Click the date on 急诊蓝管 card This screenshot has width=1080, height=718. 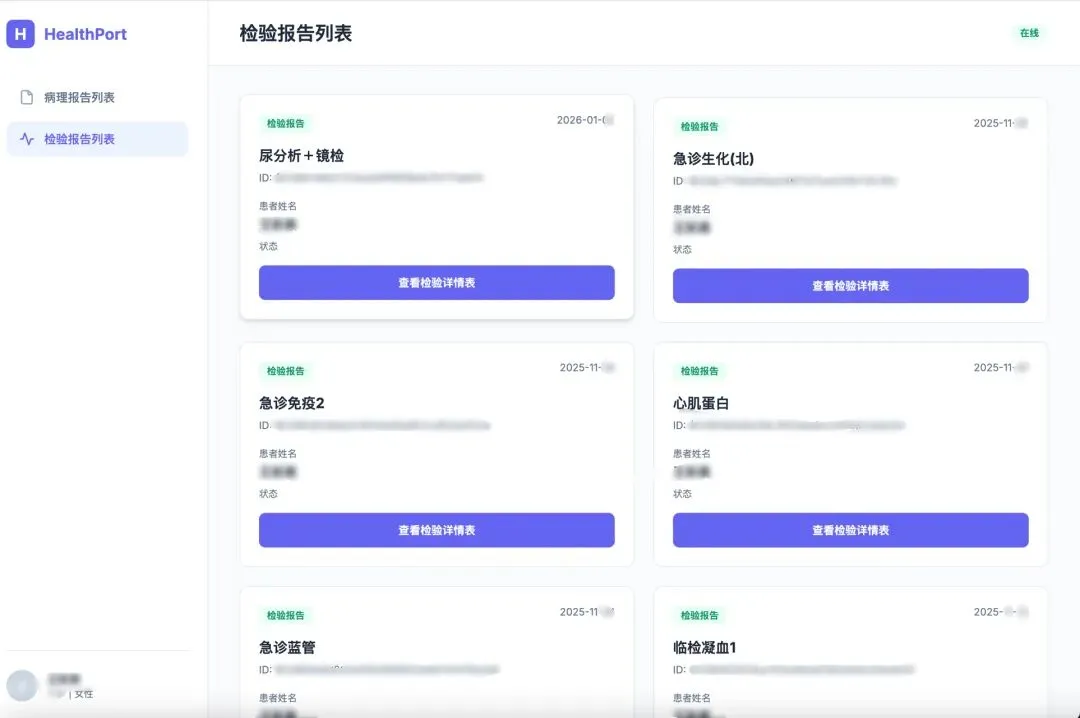click(587, 612)
